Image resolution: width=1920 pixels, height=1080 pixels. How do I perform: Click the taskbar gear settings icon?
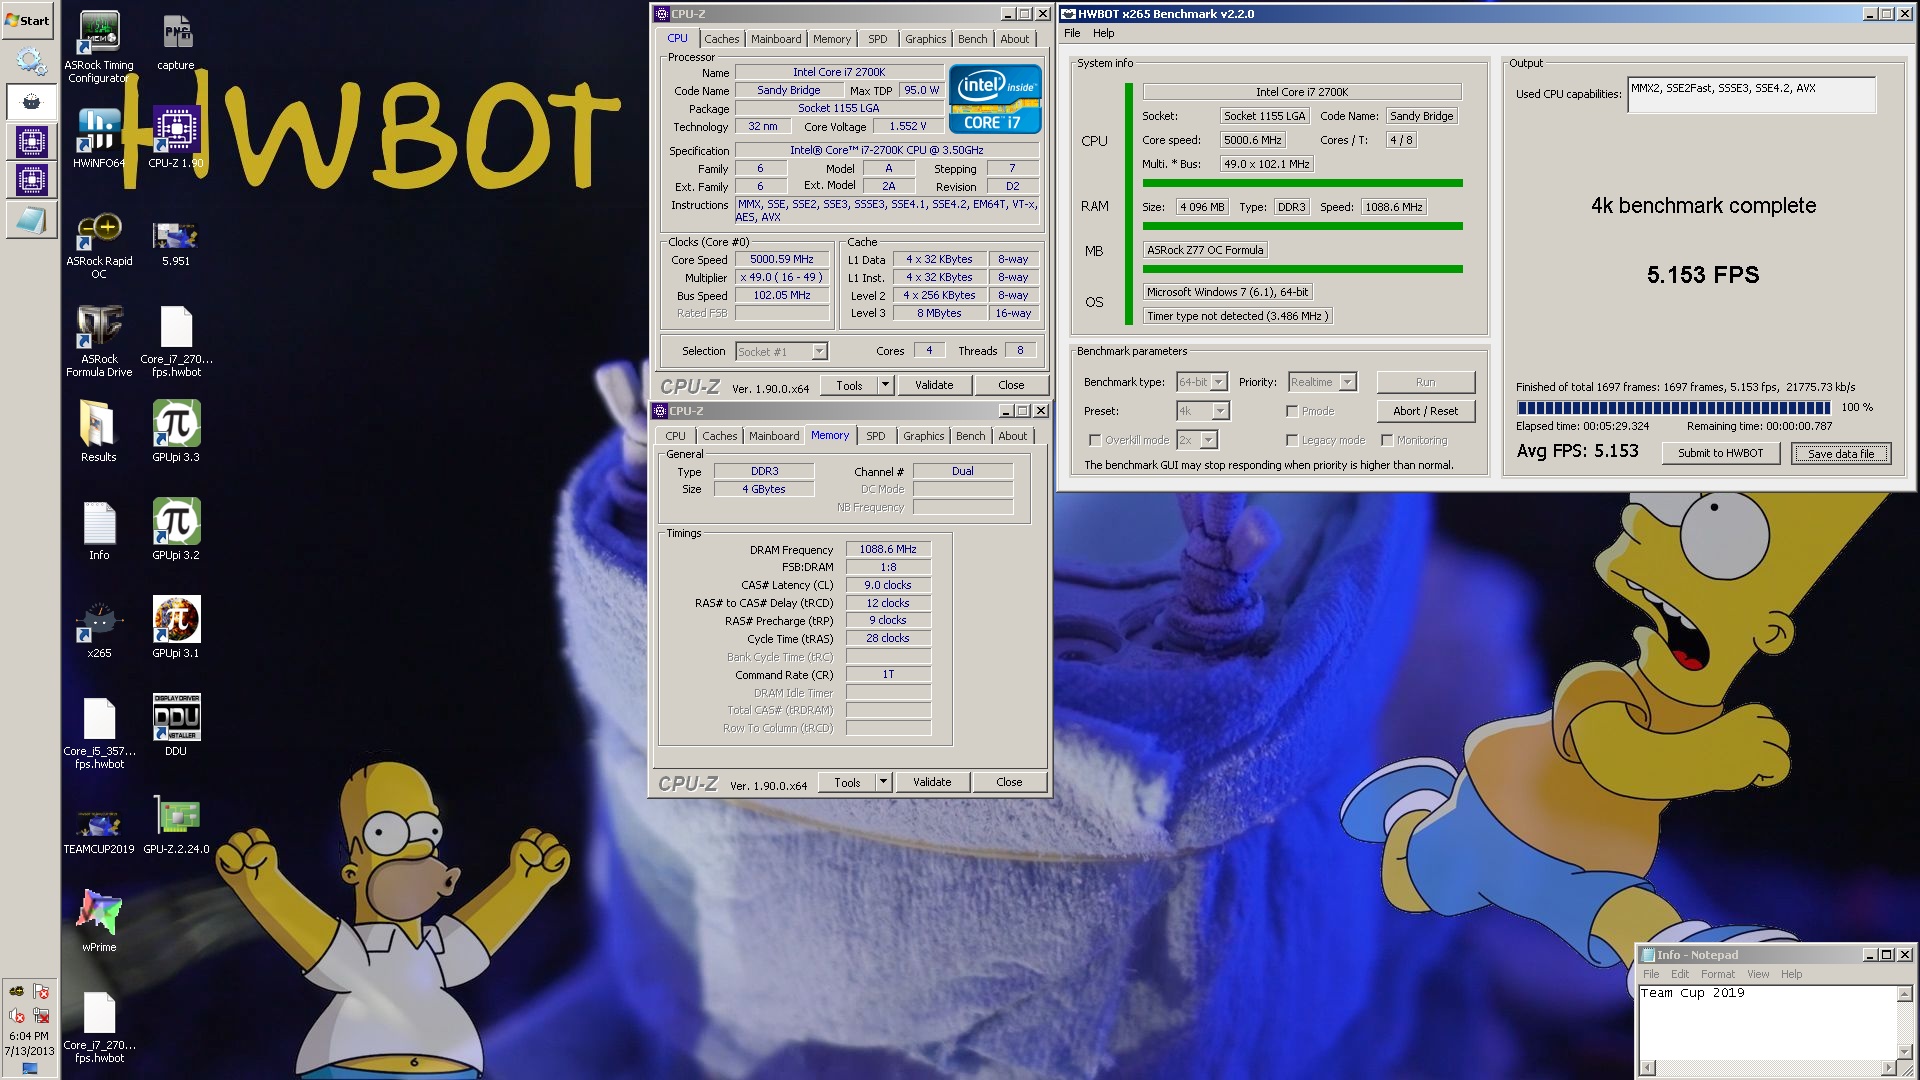[x=31, y=62]
